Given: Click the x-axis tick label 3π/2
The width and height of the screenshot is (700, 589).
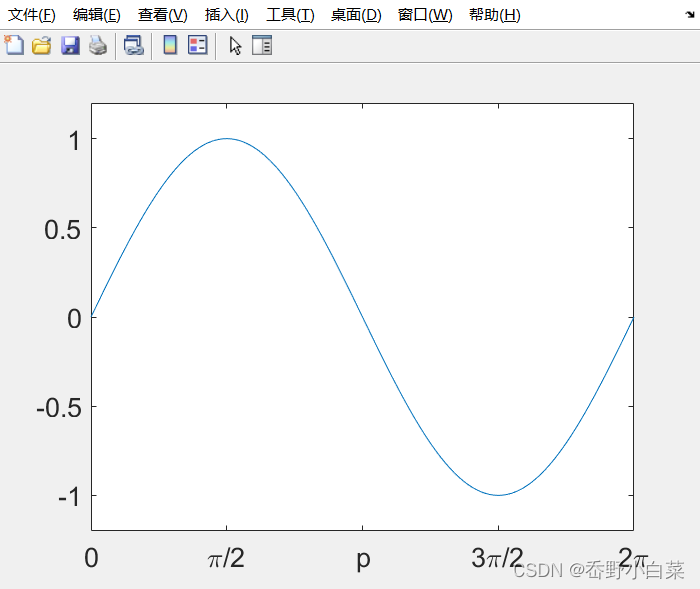Looking at the screenshot, I should pos(497,558).
